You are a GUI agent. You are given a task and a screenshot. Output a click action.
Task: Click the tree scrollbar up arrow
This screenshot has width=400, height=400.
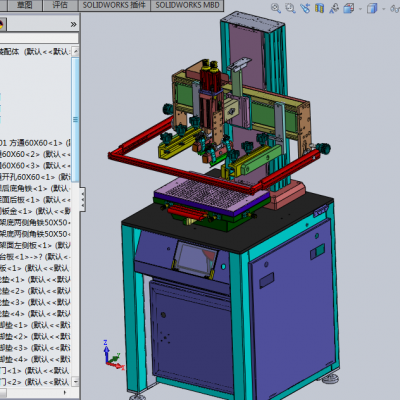click(76, 51)
